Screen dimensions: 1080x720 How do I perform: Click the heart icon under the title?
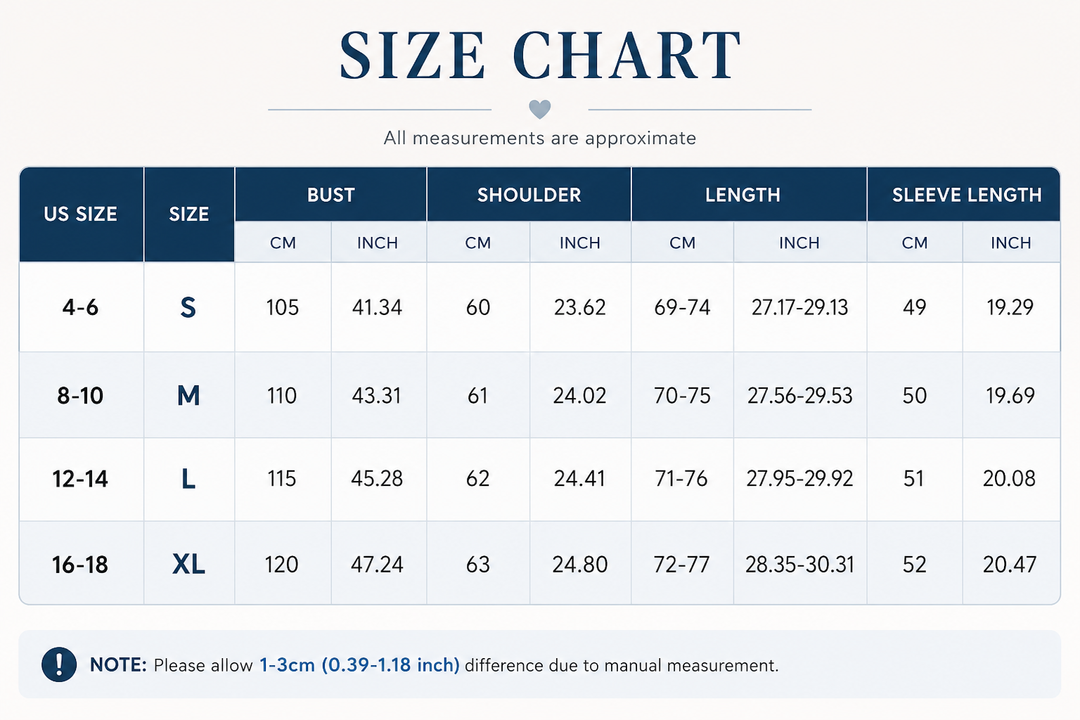(539, 109)
